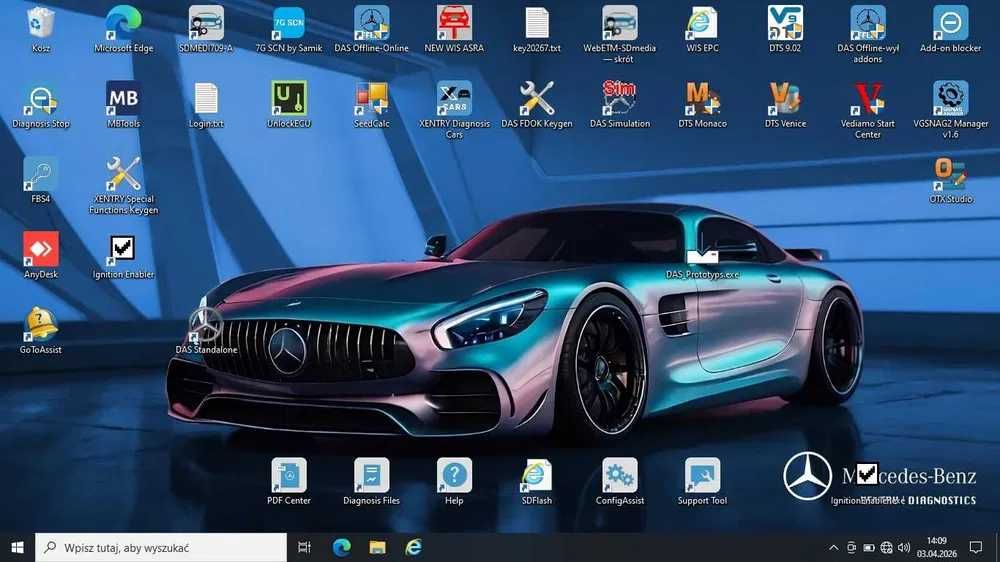Screen dimensions: 1000x562
Task: Launch Microsoft Edge desktop shortcut
Action: (123, 23)
